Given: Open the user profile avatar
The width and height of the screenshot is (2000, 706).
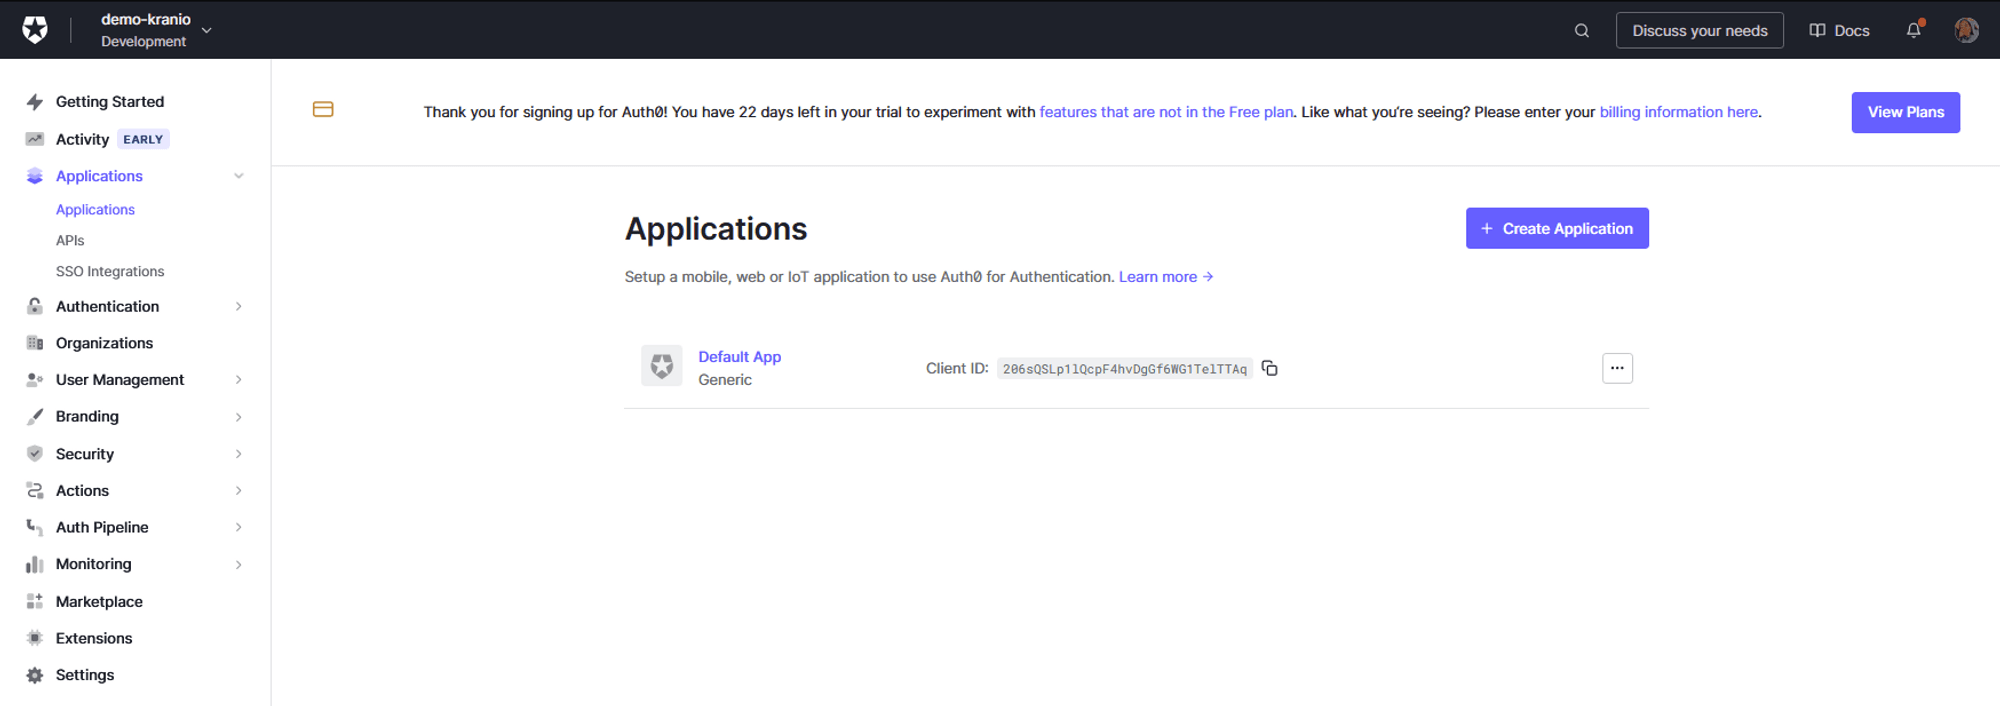Looking at the screenshot, I should (1966, 30).
